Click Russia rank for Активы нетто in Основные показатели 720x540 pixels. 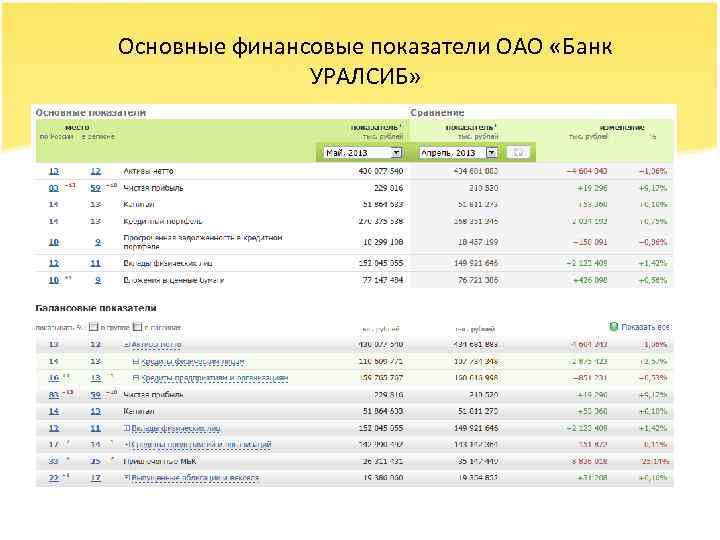54,171
